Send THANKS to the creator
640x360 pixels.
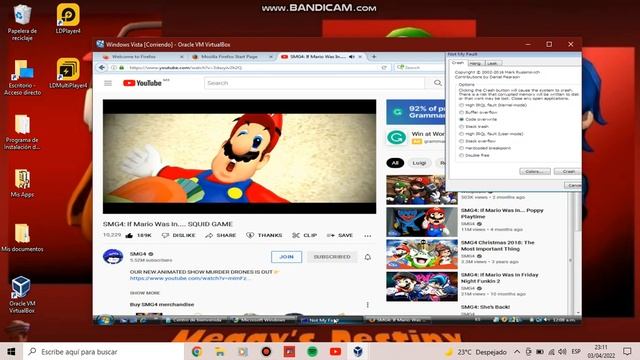pos(264,236)
